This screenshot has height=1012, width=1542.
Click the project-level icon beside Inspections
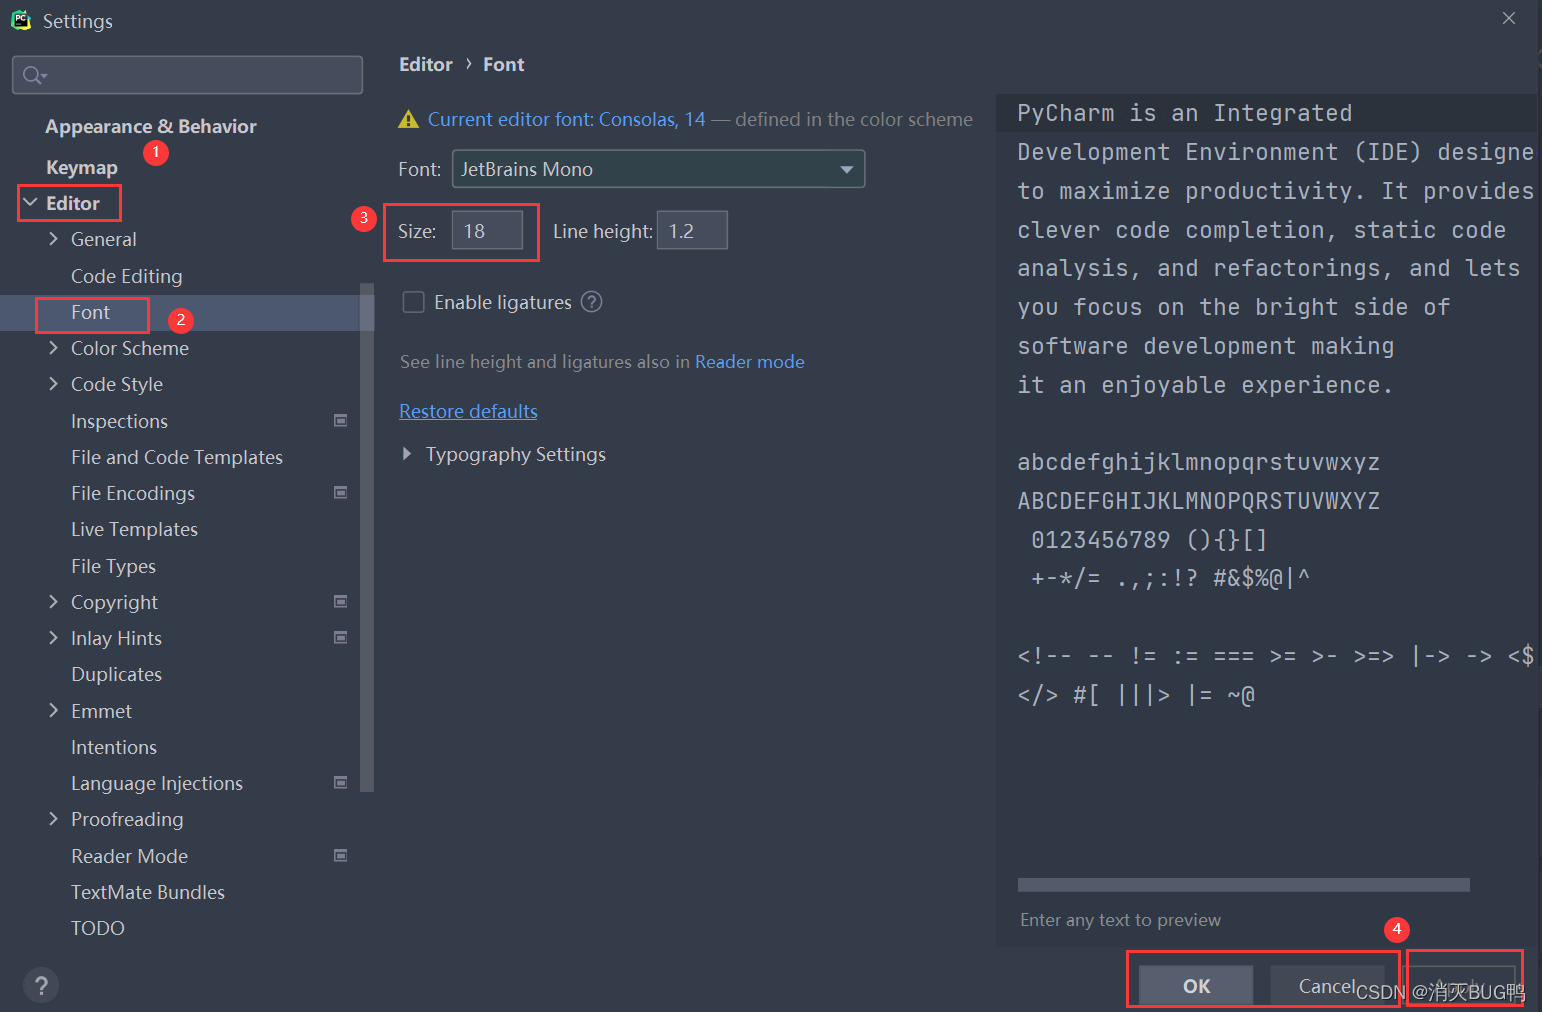[340, 421]
